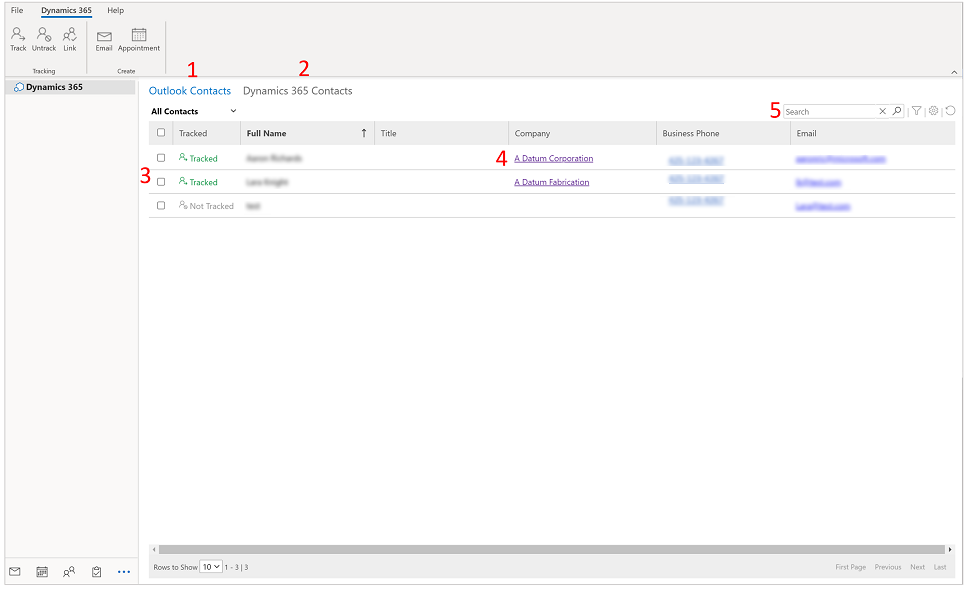
Task: Select the Not Tracked contact's checkbox
Action: pyautogui.click(x=161, y=206)
